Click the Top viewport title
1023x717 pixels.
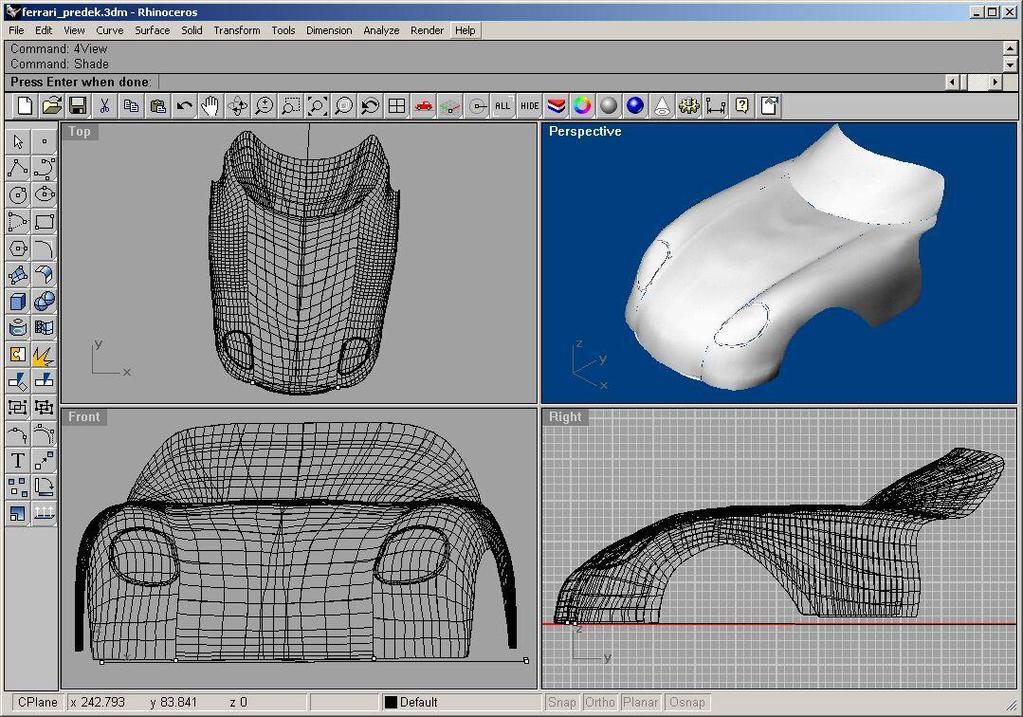[x=80, y=131]
